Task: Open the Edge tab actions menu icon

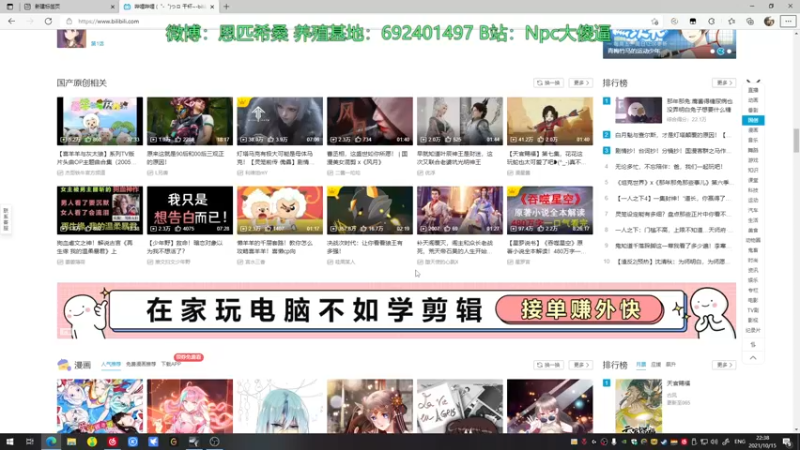Action: [x=10, y=7]
